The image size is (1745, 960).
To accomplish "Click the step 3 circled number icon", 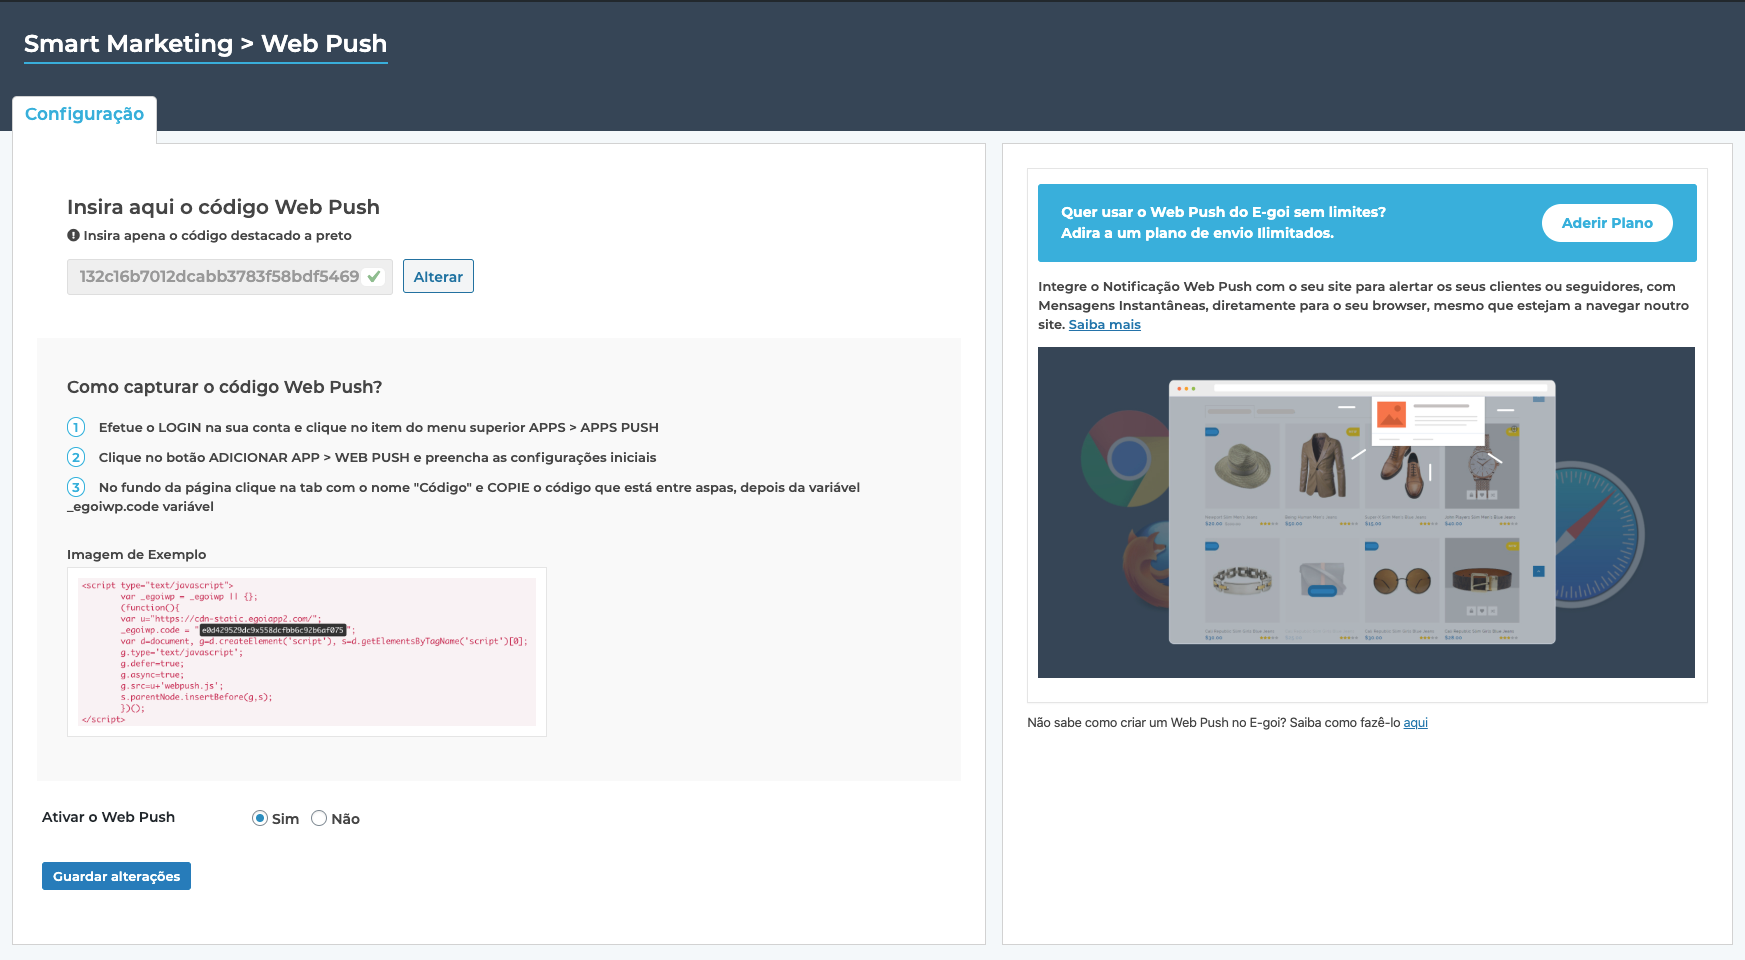I will click(x=76, y=487).
